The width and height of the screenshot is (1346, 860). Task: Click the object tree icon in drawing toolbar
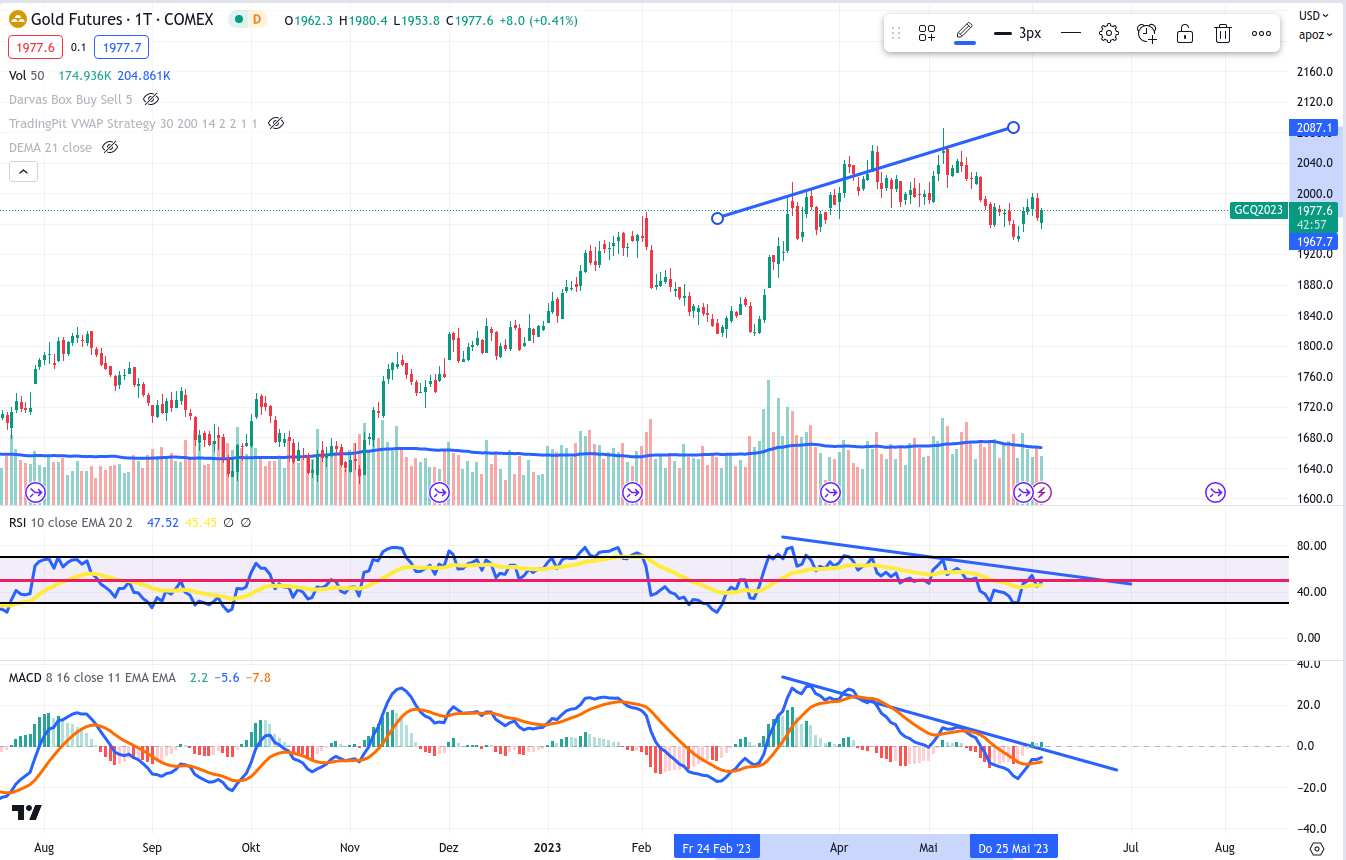pos(926,32)
